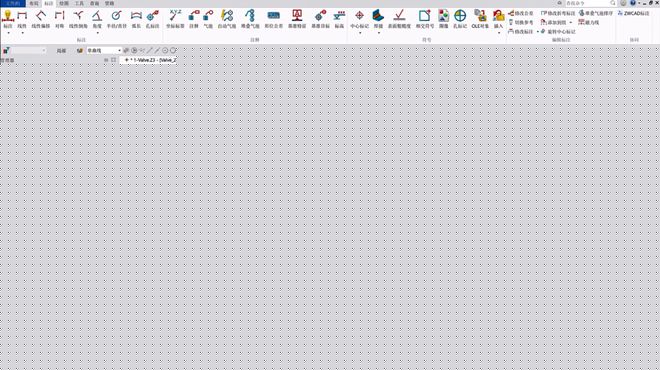Image resolution: width=660 pixels, height=370 pixels.
Task: Use the Radius/Diameter dimension tool
Action: click(x=117, y=19)
